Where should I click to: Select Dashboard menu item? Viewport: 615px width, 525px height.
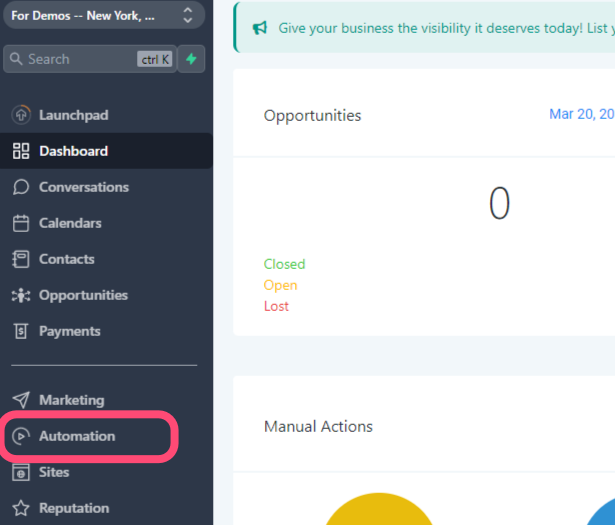(x=106, y=151)
